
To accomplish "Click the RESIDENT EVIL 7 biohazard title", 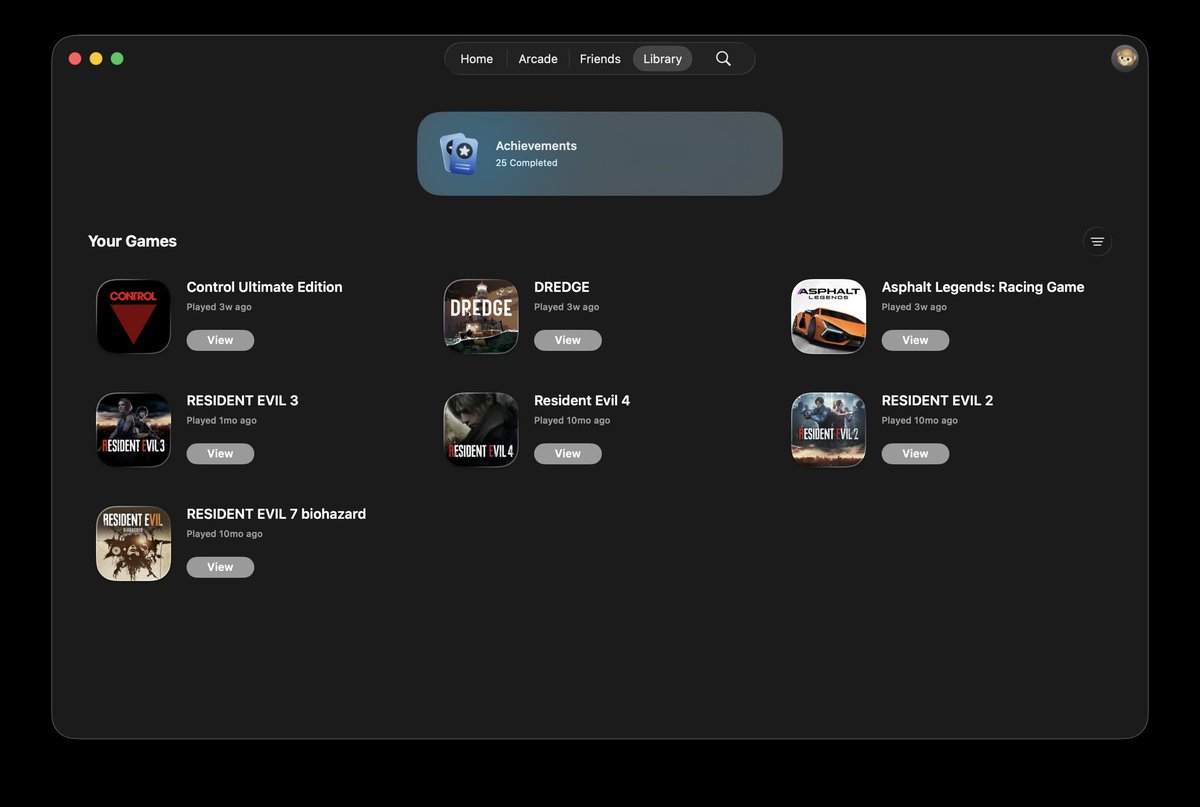I will (277, 514).
